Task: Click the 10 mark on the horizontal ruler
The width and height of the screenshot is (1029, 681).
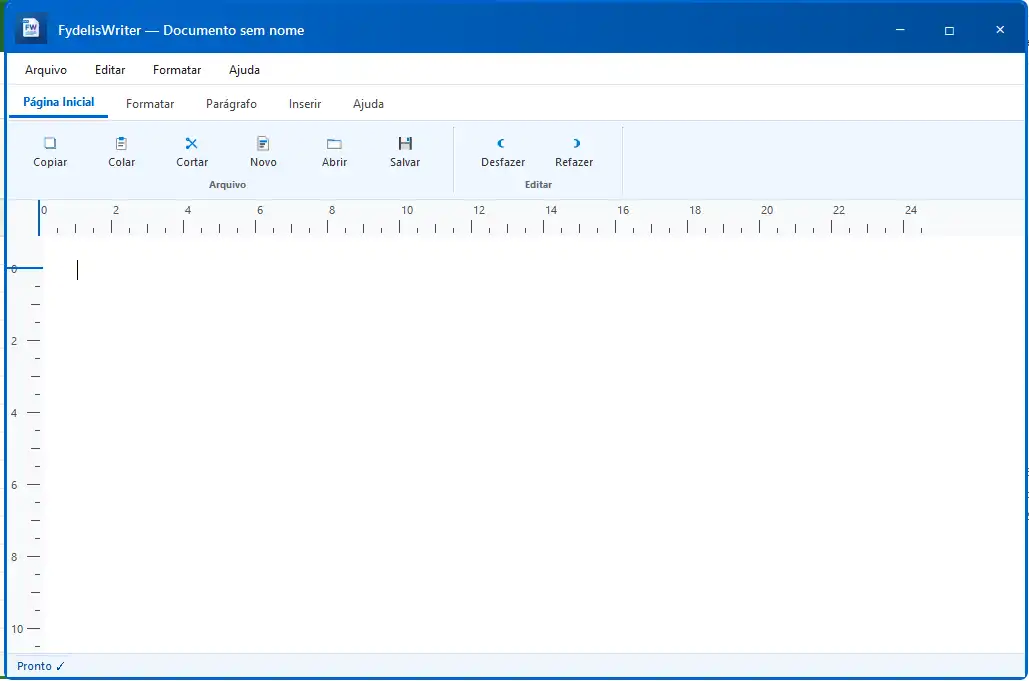Action: pyautogui.click(x=407, y=210)
